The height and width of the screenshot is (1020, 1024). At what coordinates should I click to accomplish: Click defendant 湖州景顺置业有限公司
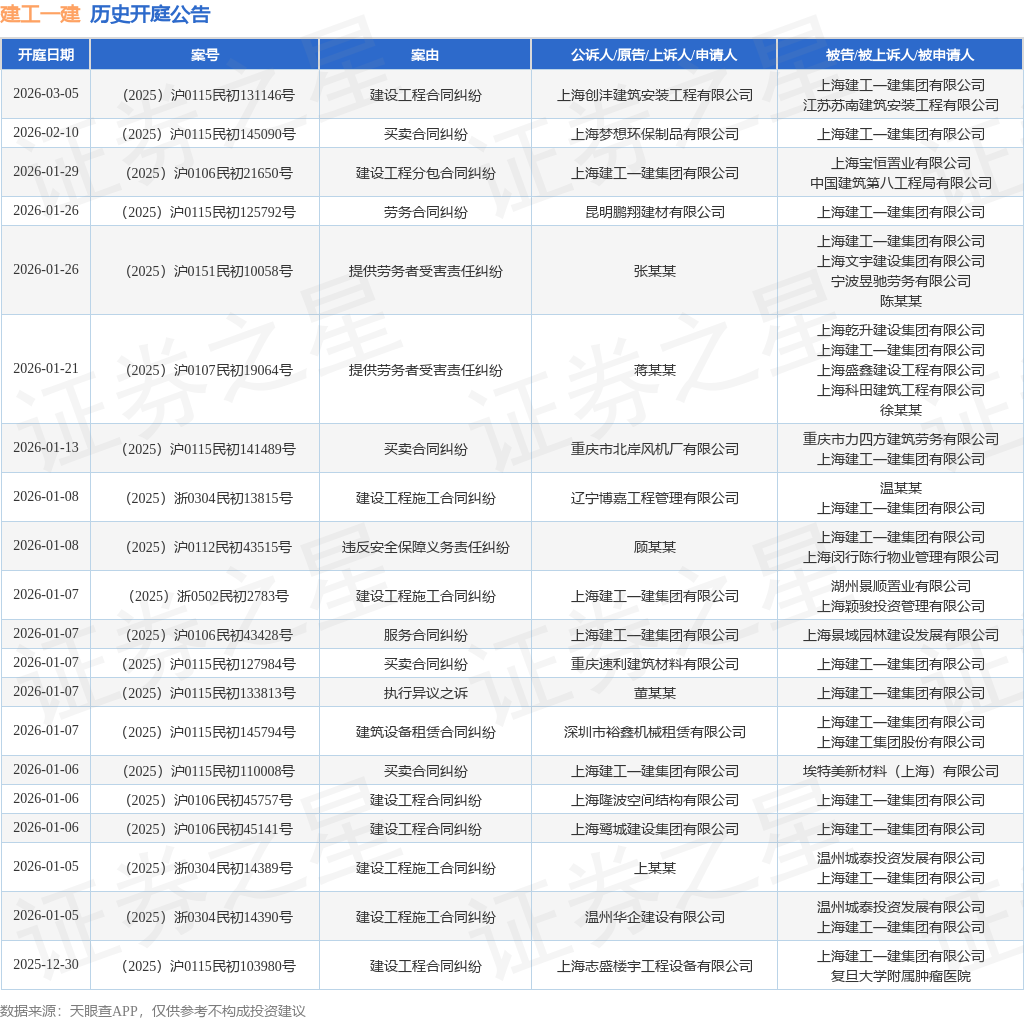coord(901,586)
